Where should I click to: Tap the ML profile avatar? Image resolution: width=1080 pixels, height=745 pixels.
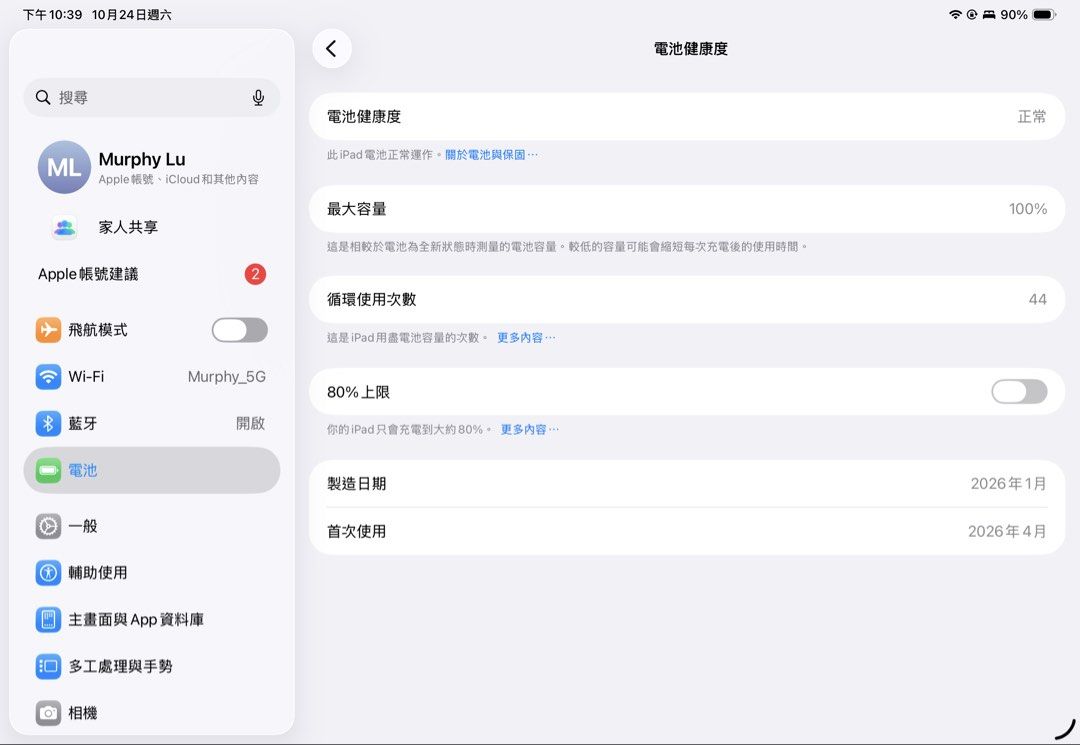64,167
